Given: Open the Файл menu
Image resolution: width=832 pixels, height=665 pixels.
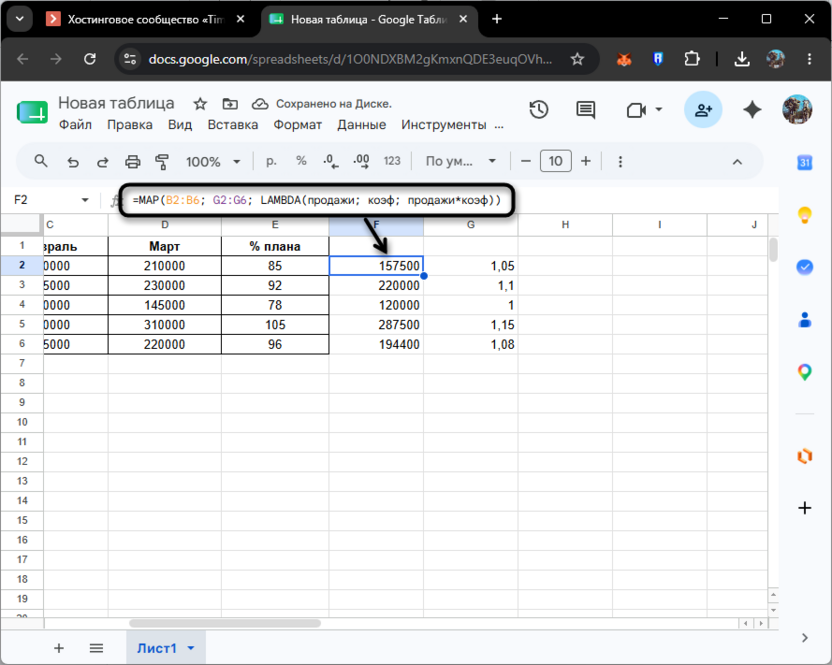Looking at the screenshot, I should (x=75, y=125).
